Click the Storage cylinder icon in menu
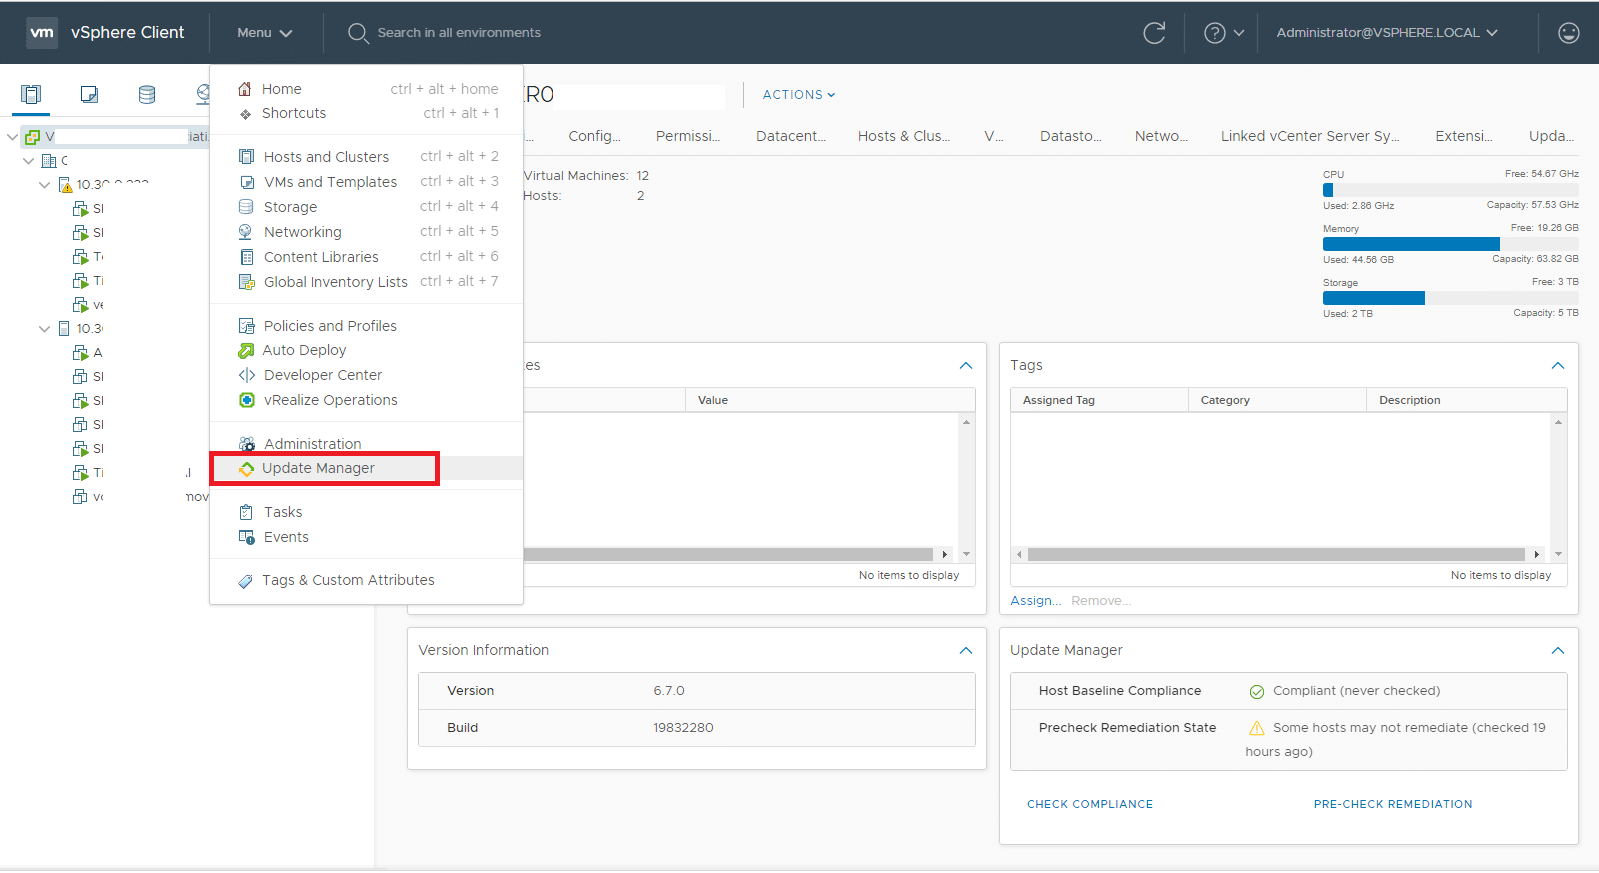This screenshot has height=873, width=1599. [246, 207]
